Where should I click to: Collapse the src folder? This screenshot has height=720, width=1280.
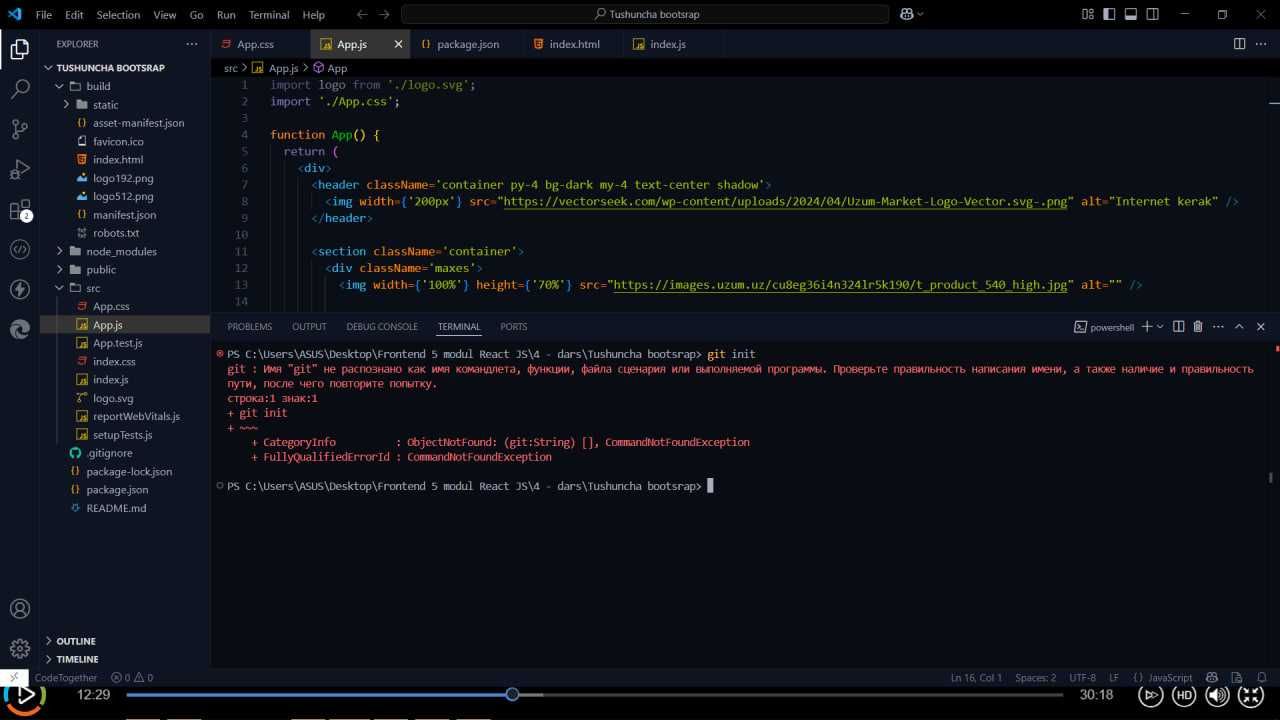tap(125, 288)
